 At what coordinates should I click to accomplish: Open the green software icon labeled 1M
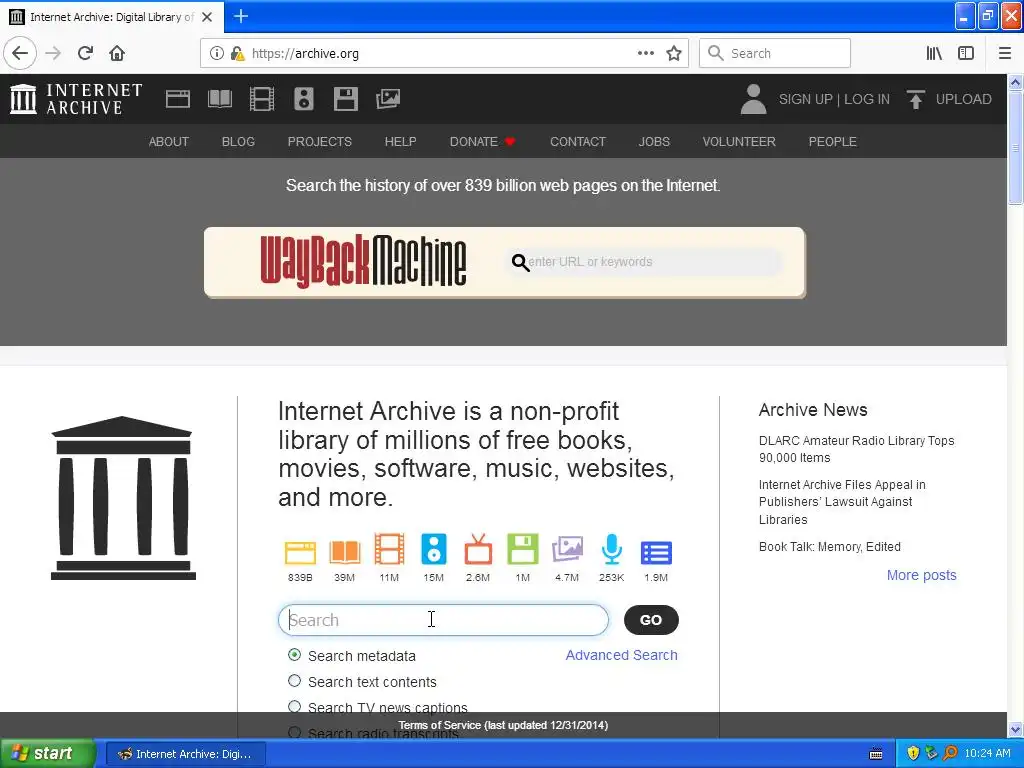(x=522, y=549)
